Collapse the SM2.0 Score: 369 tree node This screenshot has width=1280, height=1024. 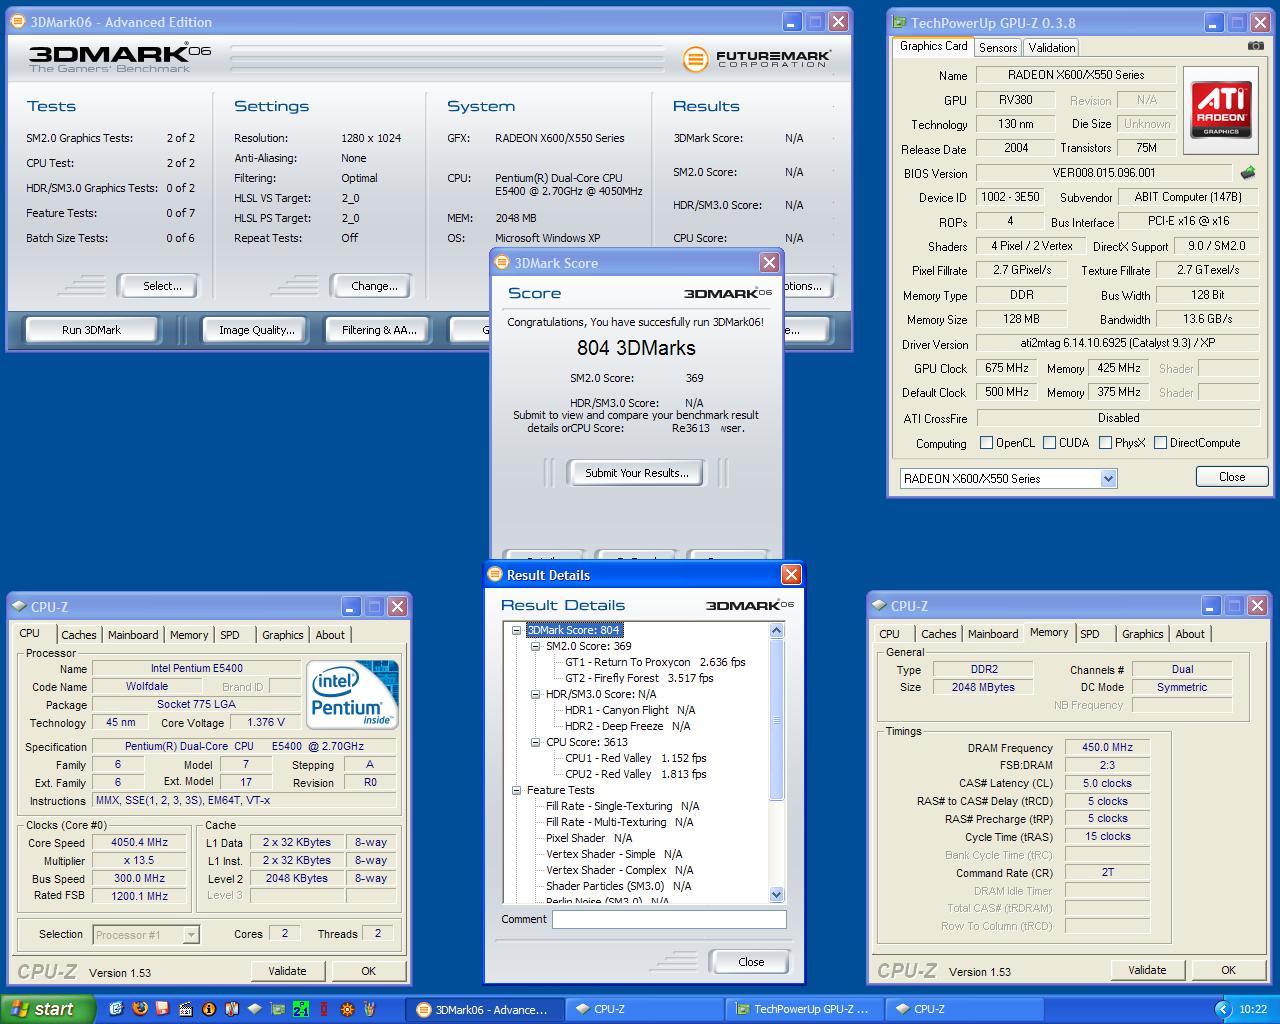click(536, 646)
